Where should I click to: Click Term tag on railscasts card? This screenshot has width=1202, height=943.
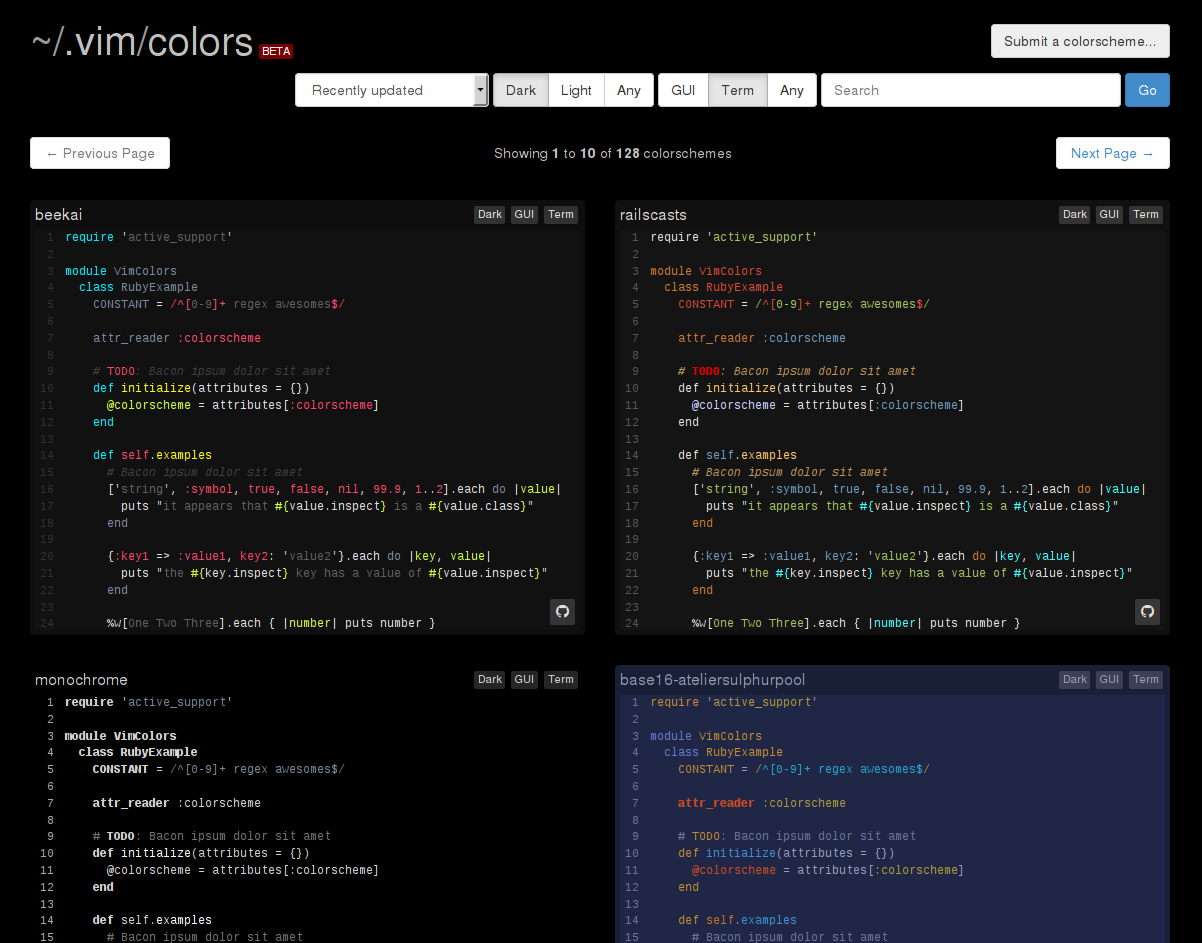coord(1146,214)
